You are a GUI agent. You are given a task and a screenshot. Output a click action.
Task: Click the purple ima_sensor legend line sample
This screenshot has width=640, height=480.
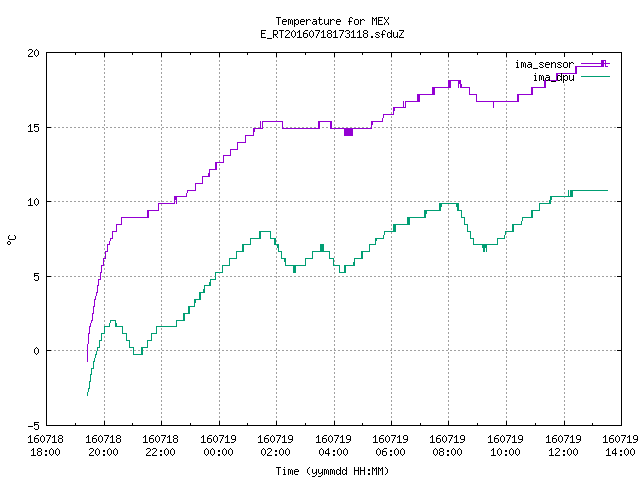click(595, 64)
